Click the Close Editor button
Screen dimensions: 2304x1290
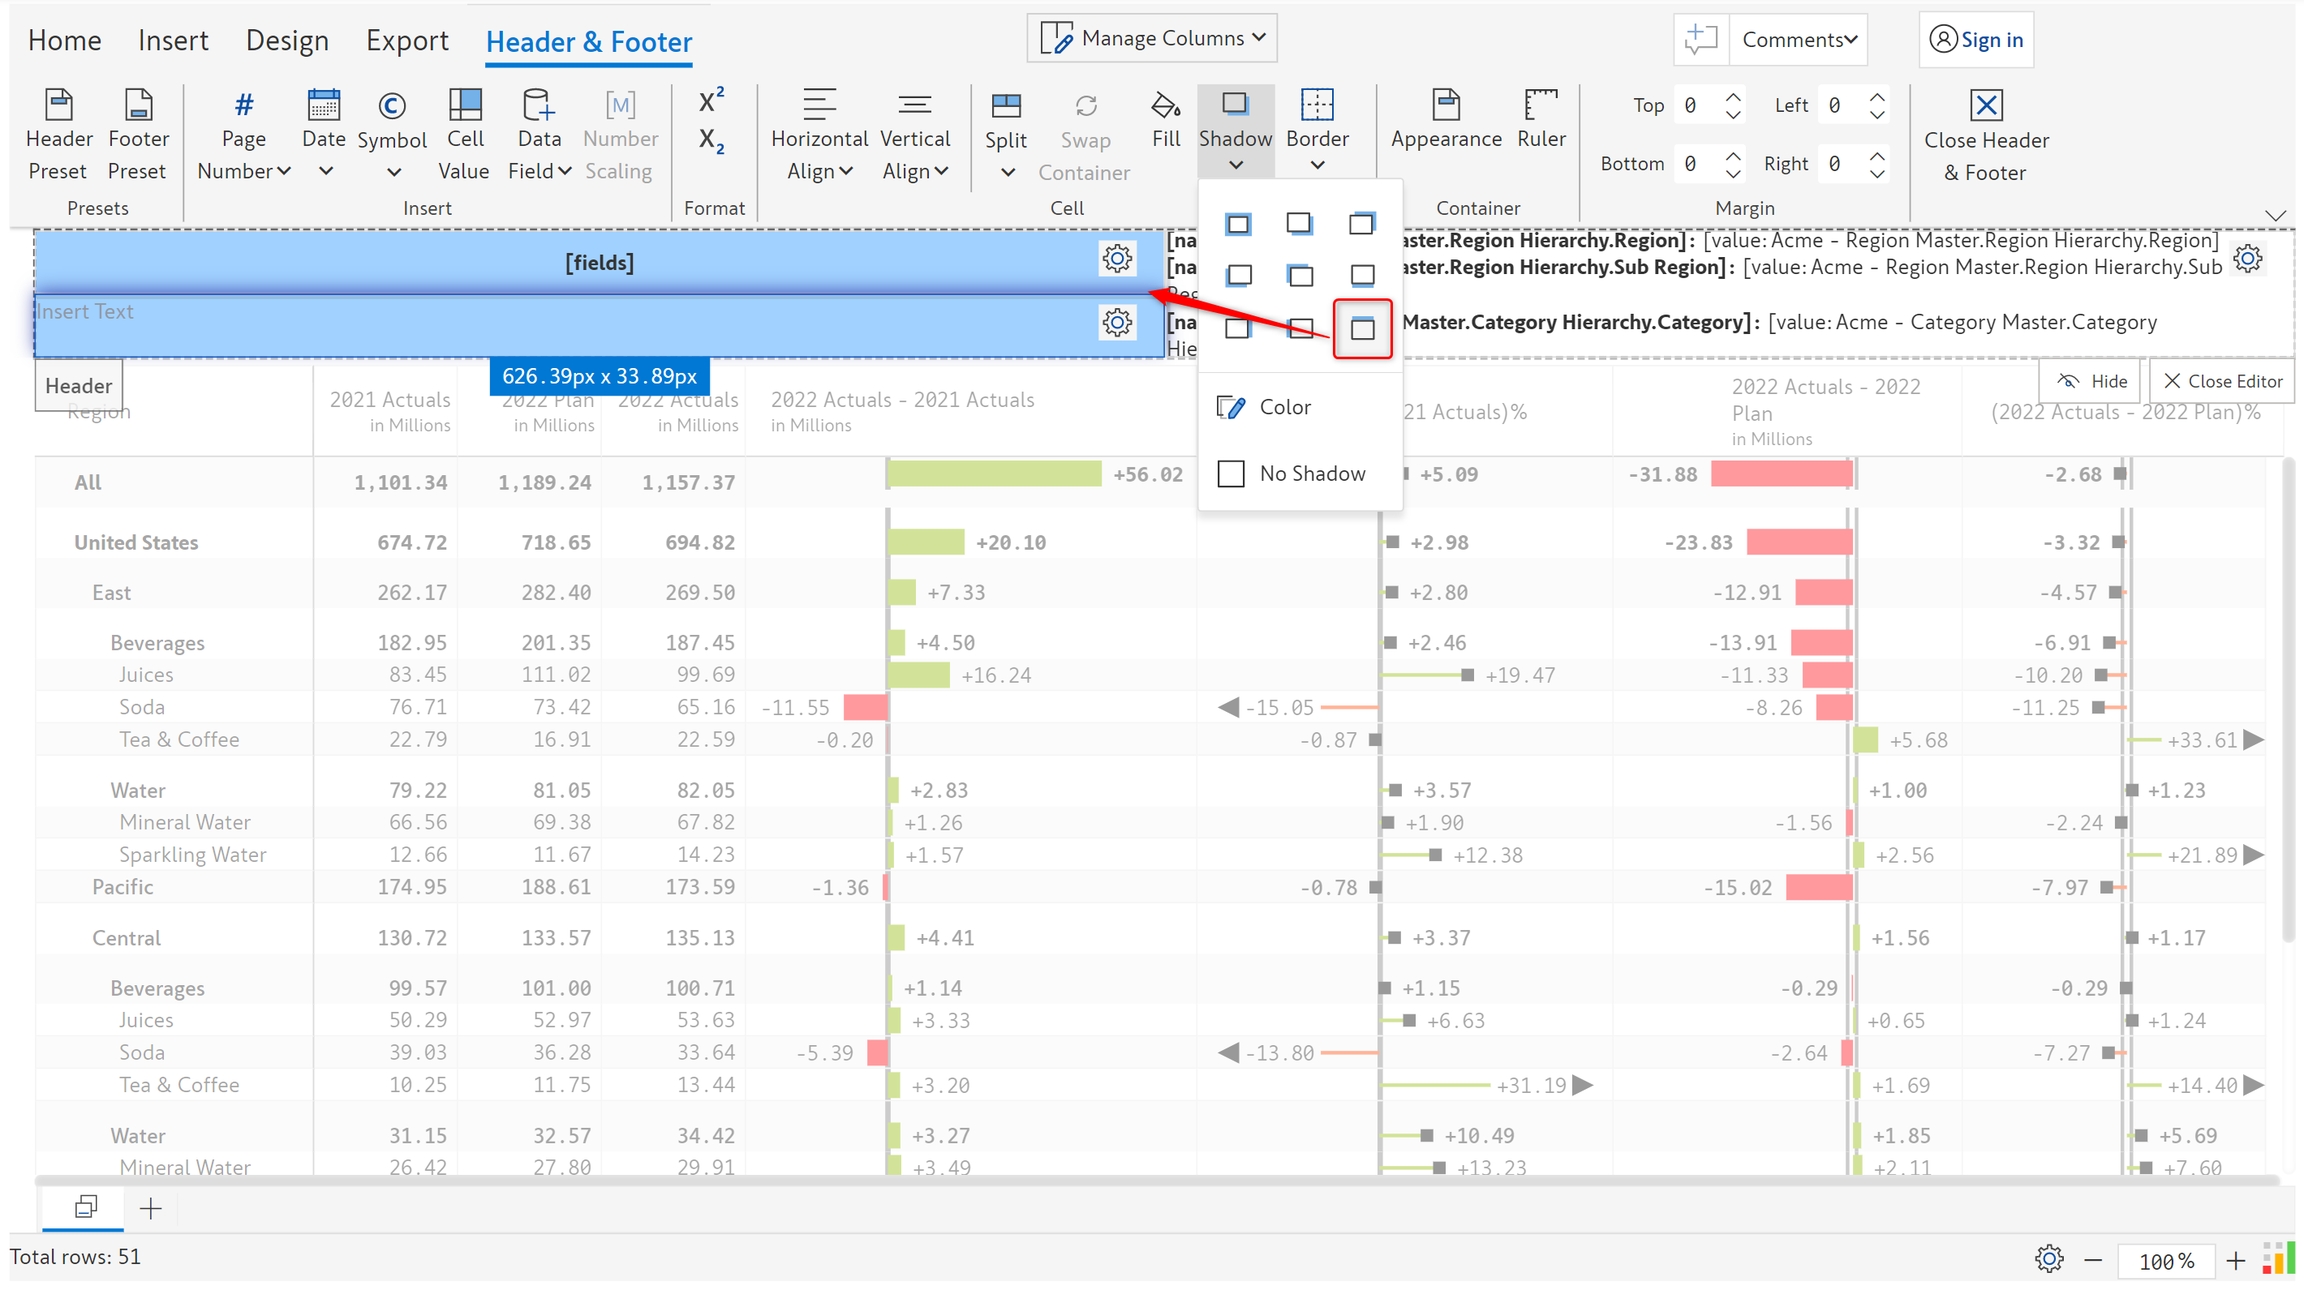pyautogui.click(x=2222, y=381)
